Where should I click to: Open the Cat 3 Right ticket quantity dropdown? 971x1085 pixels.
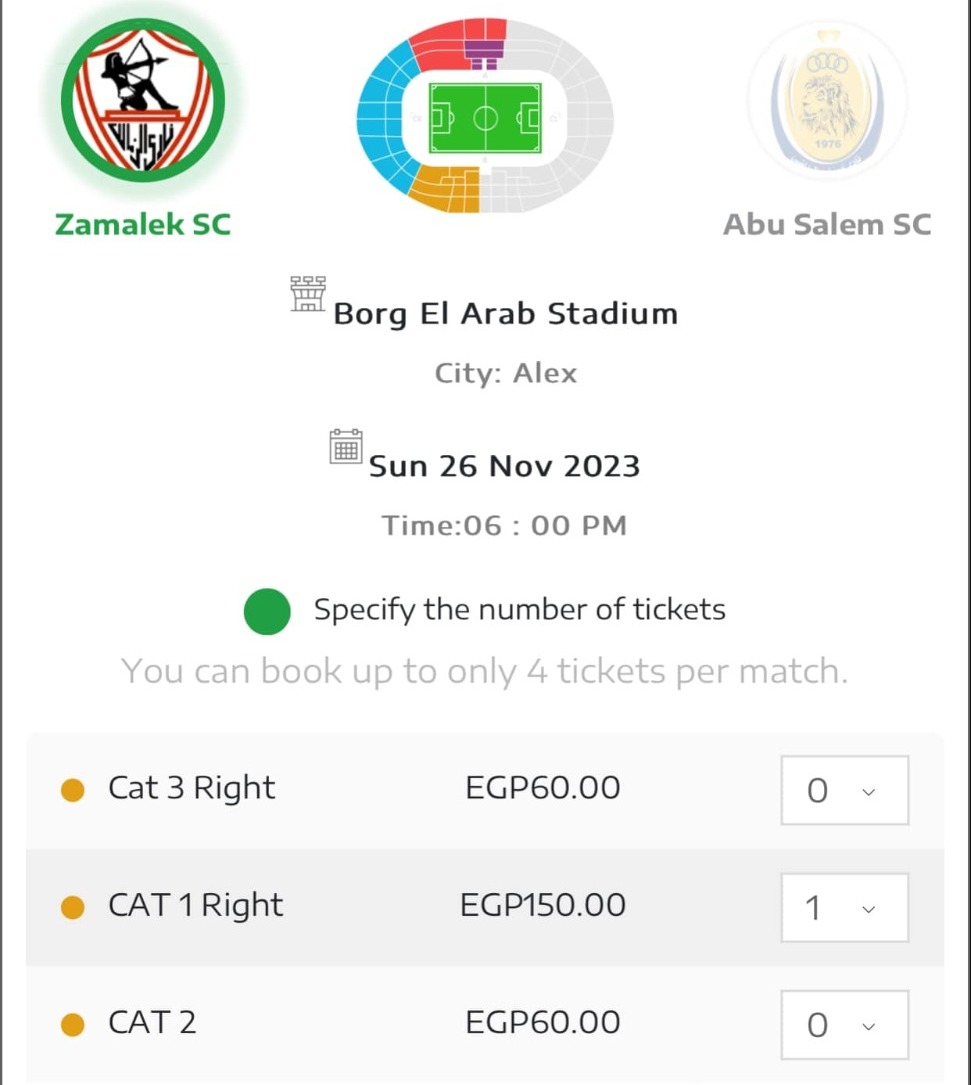click(x=844, y=791)
